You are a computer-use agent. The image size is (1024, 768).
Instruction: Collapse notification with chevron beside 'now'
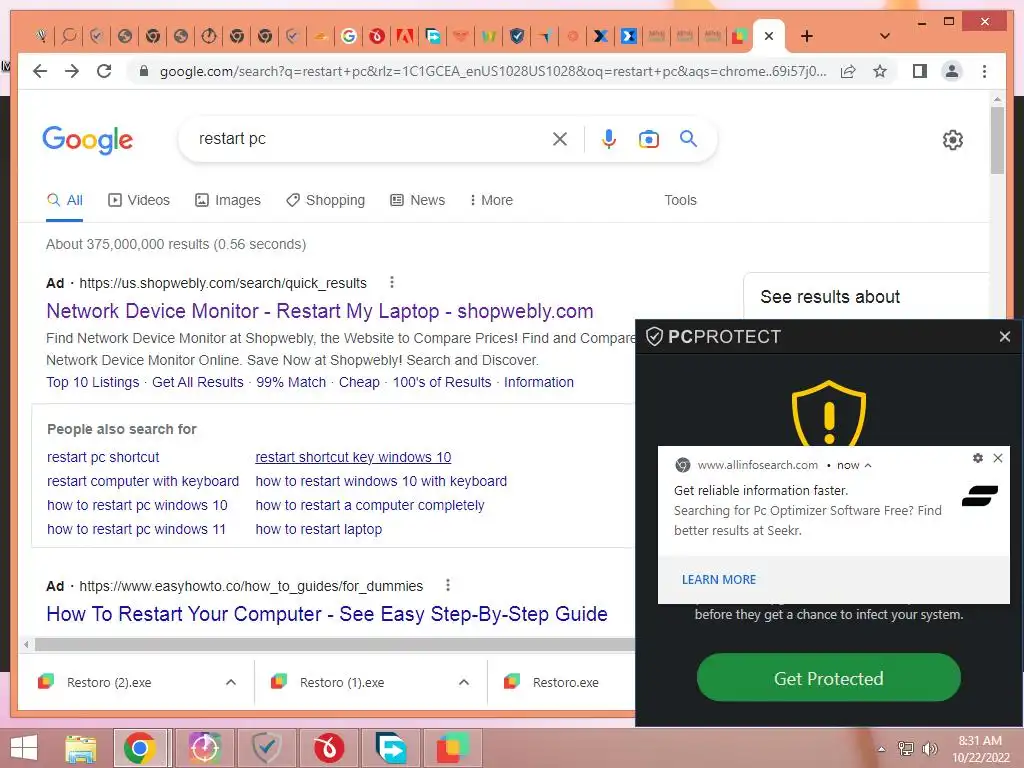868,465
